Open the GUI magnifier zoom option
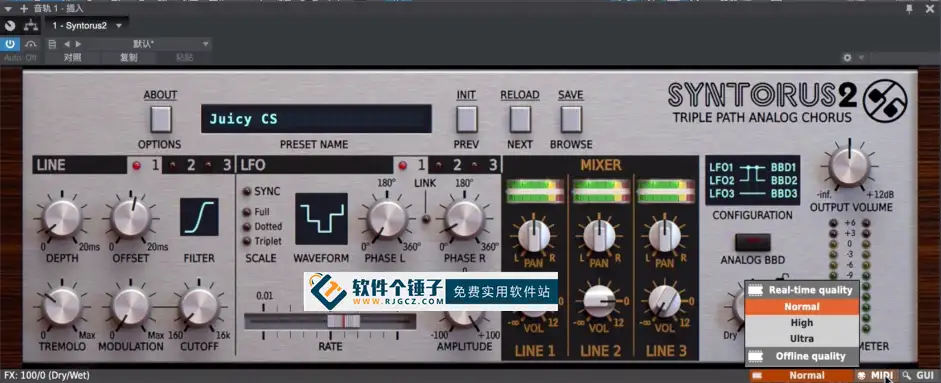This screenshot has height=383, width=941. [x=918, y=376]
